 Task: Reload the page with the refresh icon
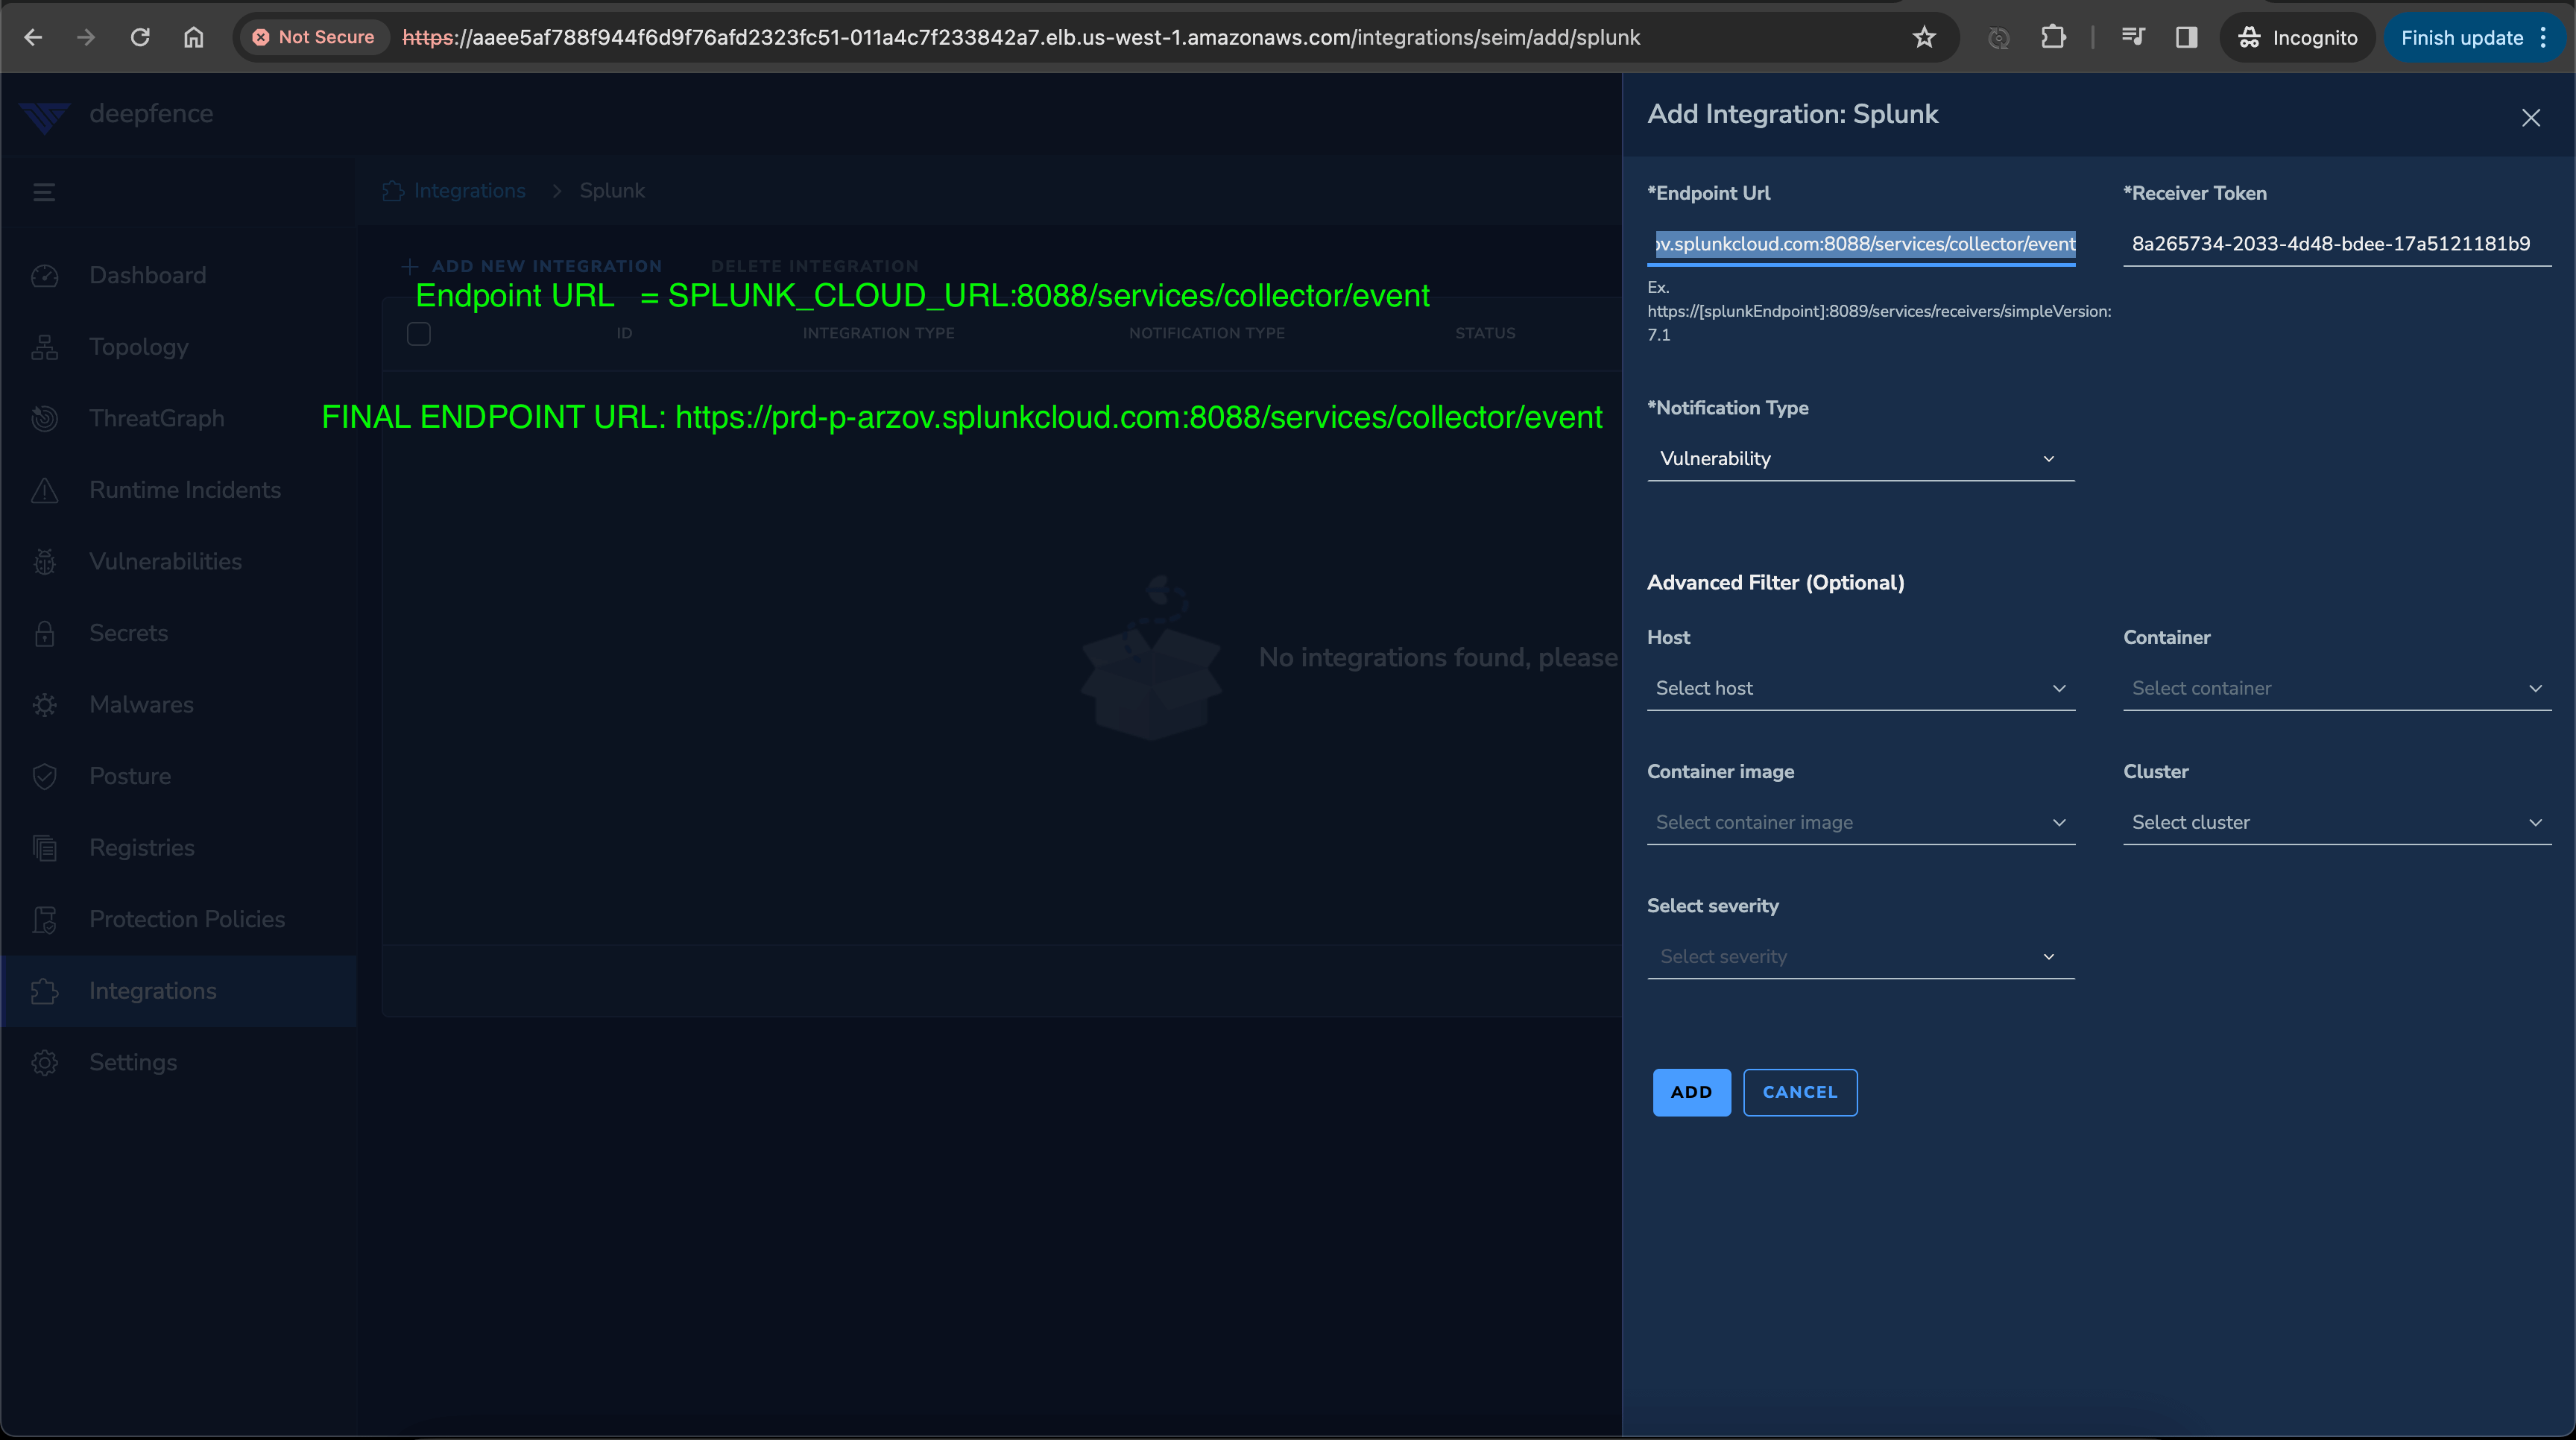[x=140, y=37]
